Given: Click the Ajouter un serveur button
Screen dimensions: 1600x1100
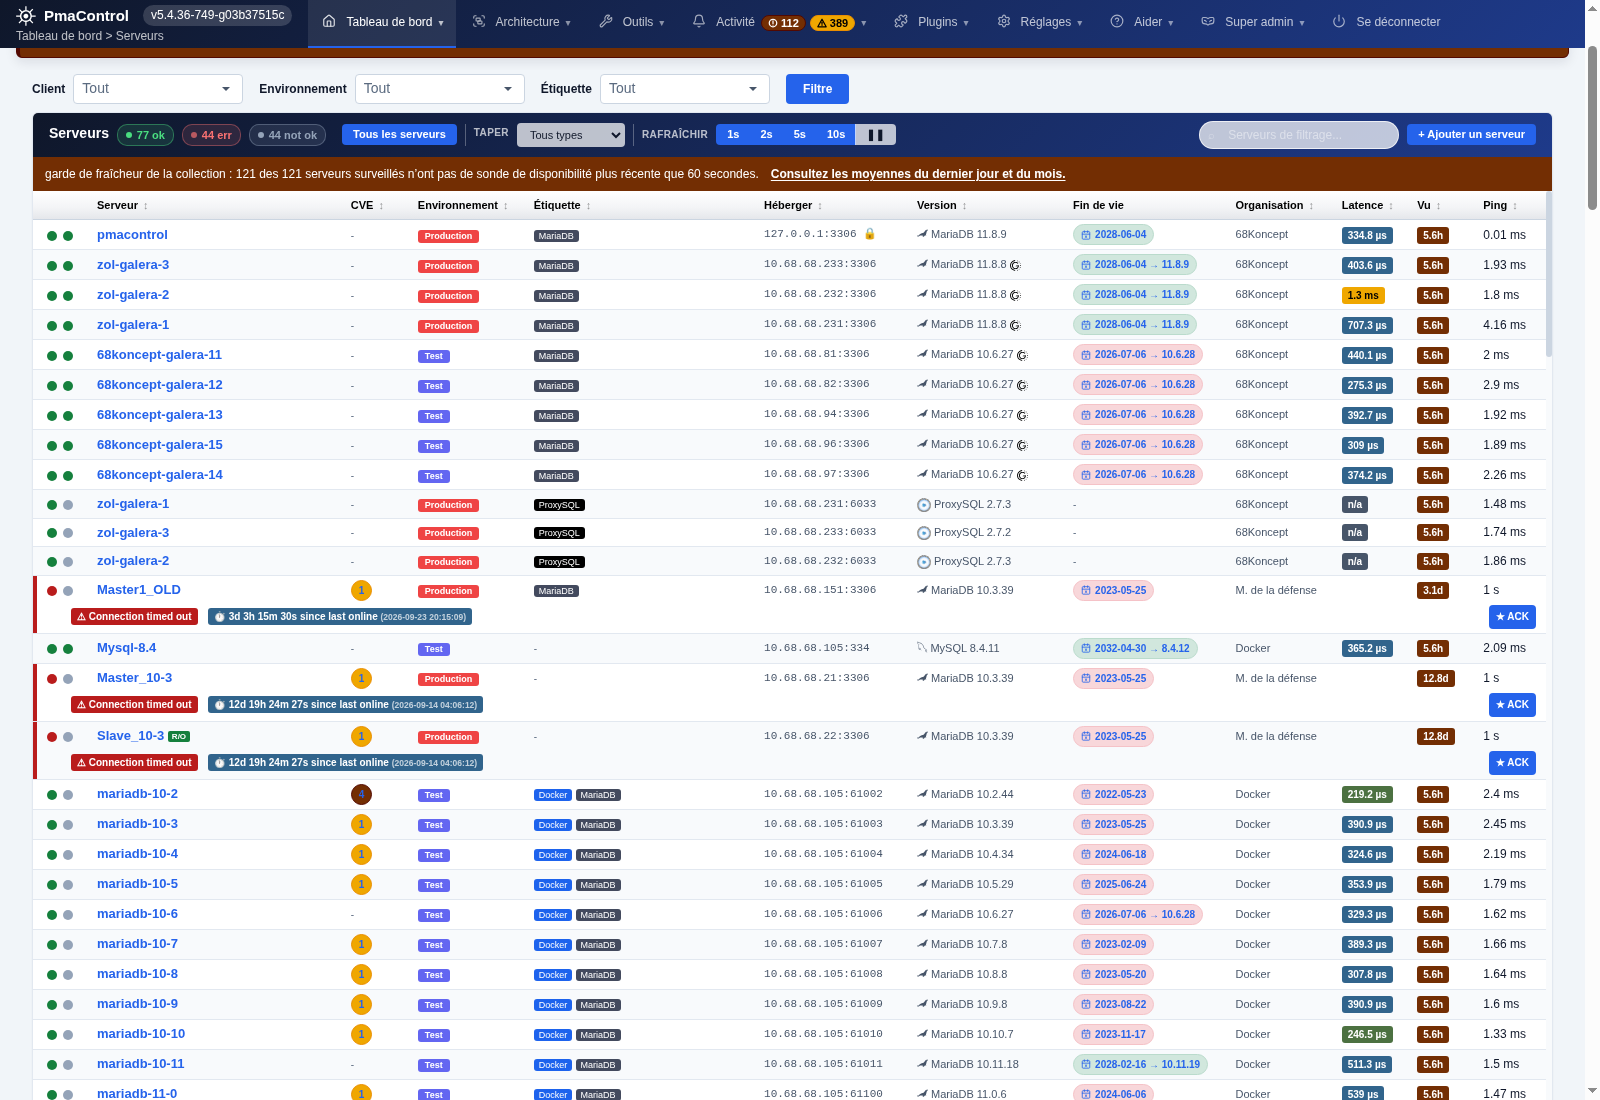Looking at the screenshot, I should tap(1471, 134).
